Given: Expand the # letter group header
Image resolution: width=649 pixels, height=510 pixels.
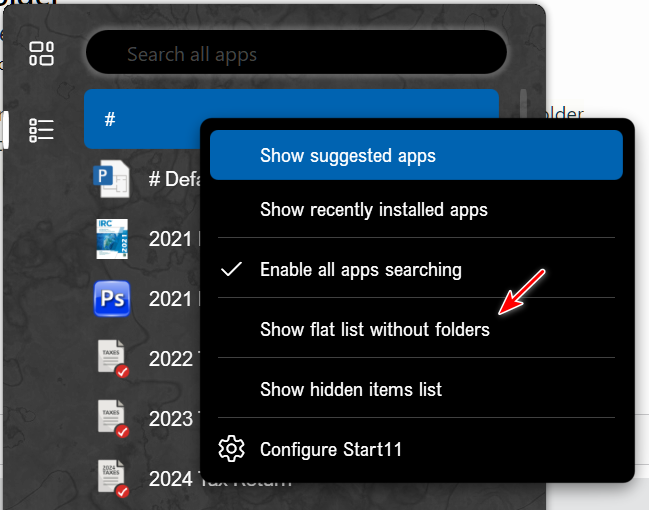Looking at the screenshot, I should pyautogui.click(x=150, y=118).
